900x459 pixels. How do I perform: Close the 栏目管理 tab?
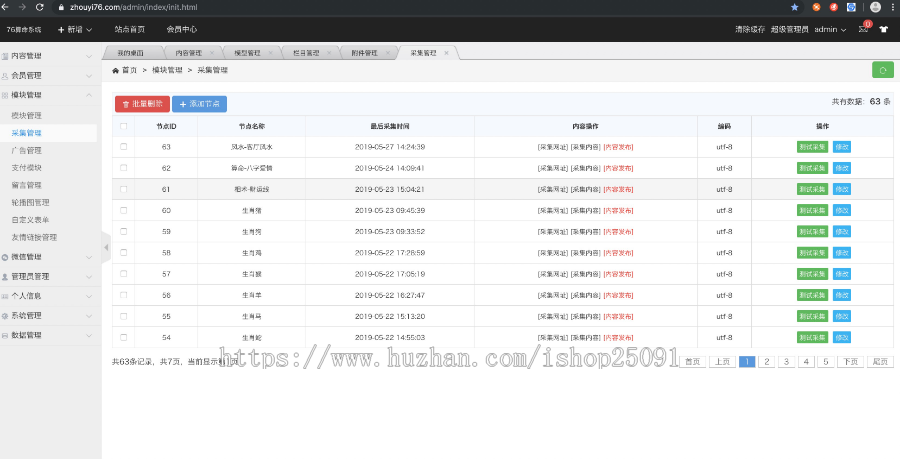tap(329, 53)
